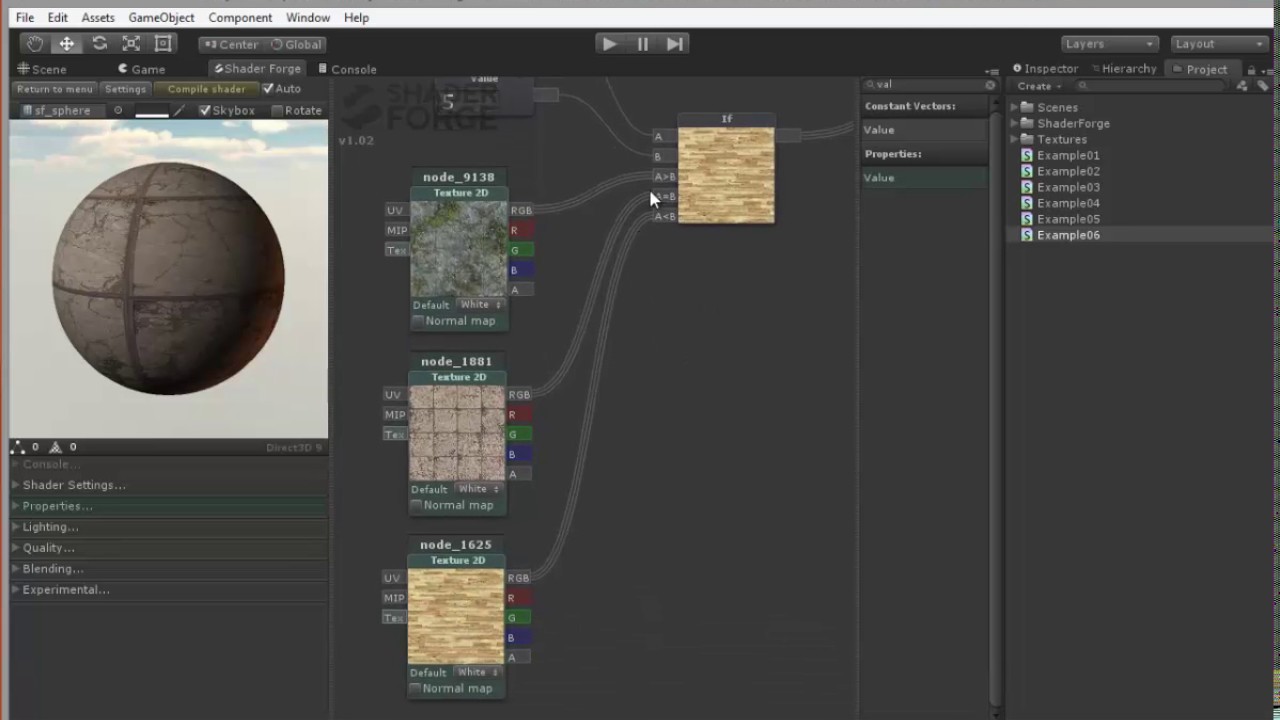Enable the Rotate checkbox in the preview

pos(277,110)
